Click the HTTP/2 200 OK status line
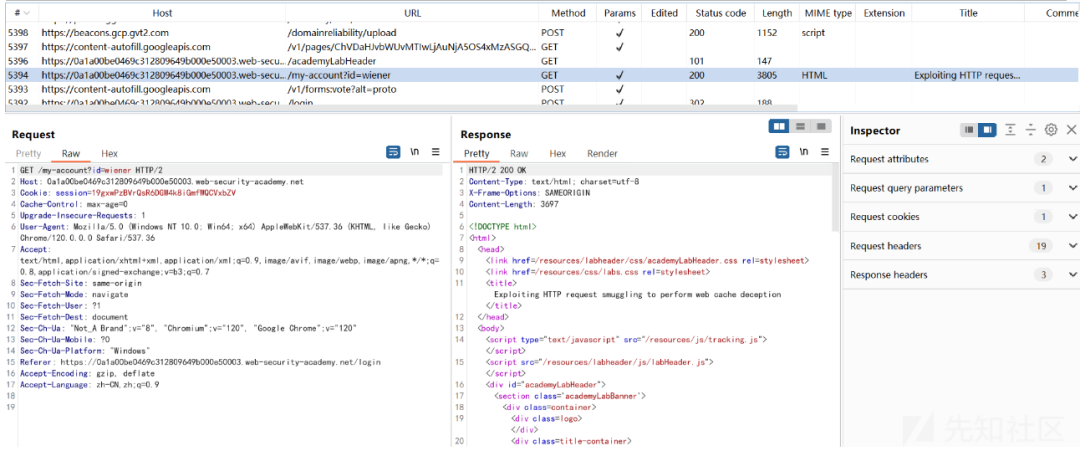Image resolution: width=1080 pixels, height=451 pixels. pos(497,170)
